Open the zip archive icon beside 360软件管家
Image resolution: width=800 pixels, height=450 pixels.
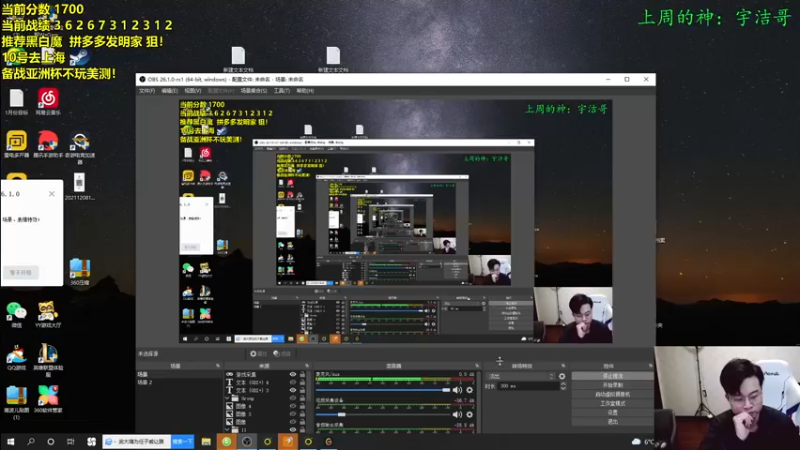click(x=16, y=402)
